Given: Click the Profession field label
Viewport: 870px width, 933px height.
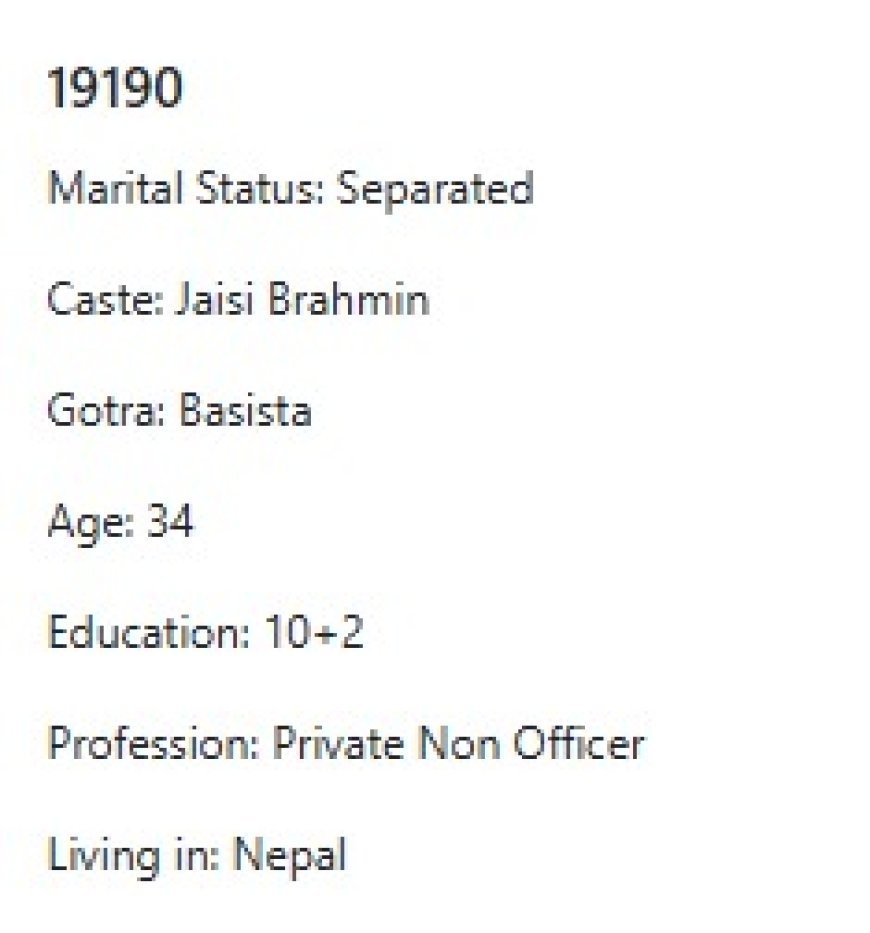Looking at the screenshot, I should point(155,744).
